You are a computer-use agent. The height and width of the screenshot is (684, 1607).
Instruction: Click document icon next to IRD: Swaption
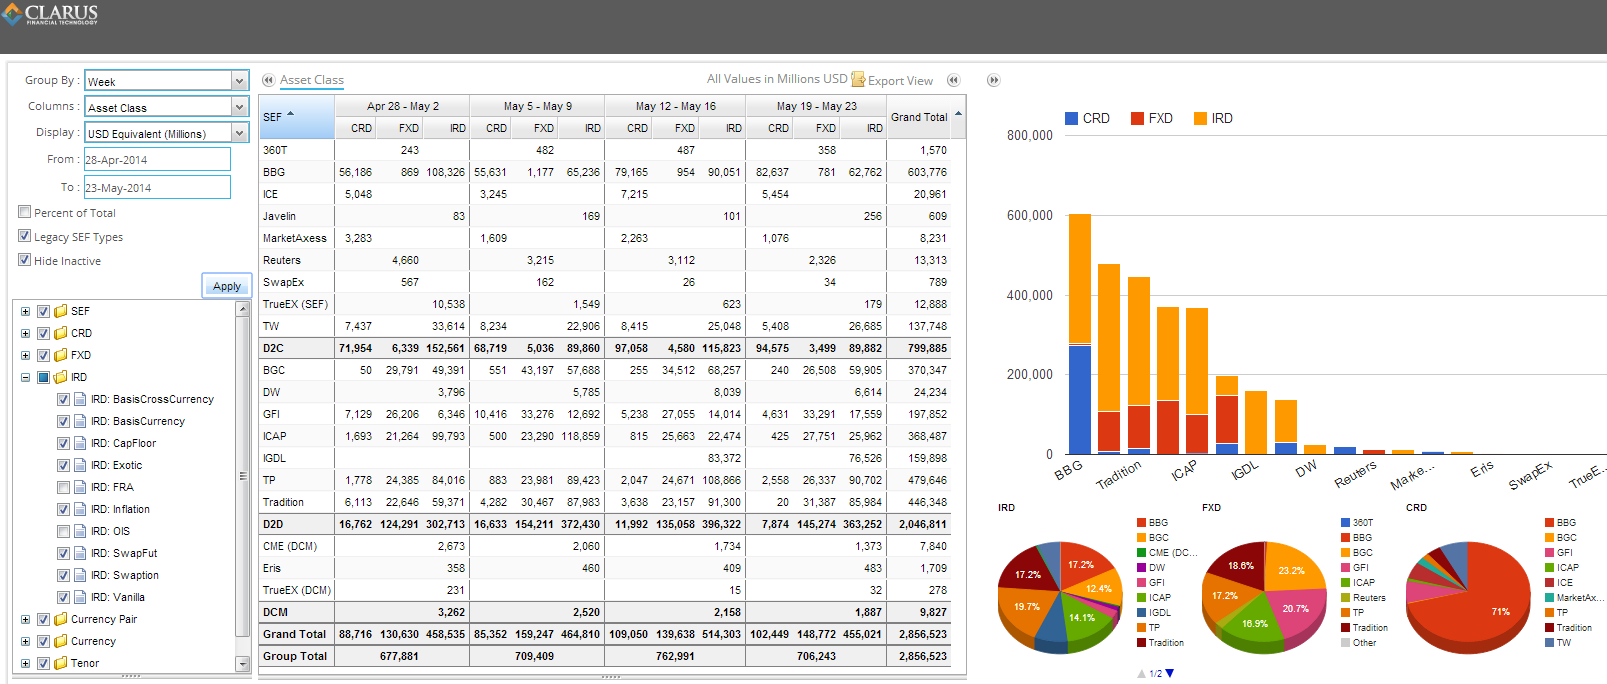(x=81, y=575)
